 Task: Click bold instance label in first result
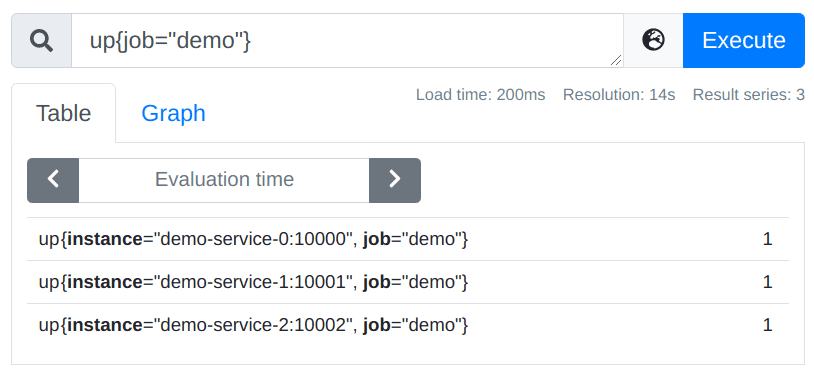pos(105,239)
